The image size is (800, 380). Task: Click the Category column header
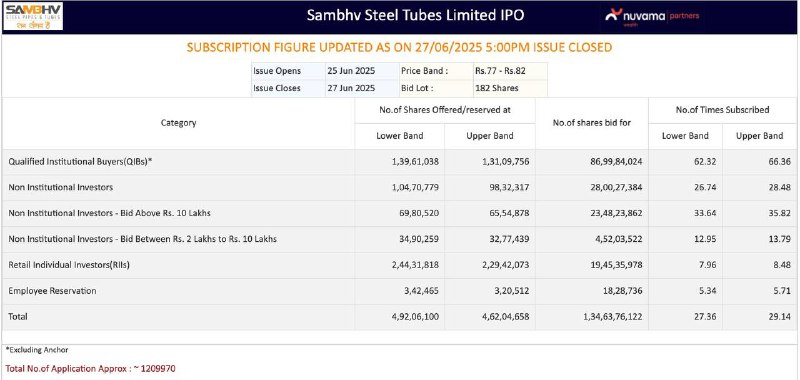click(x=179, y=123)
